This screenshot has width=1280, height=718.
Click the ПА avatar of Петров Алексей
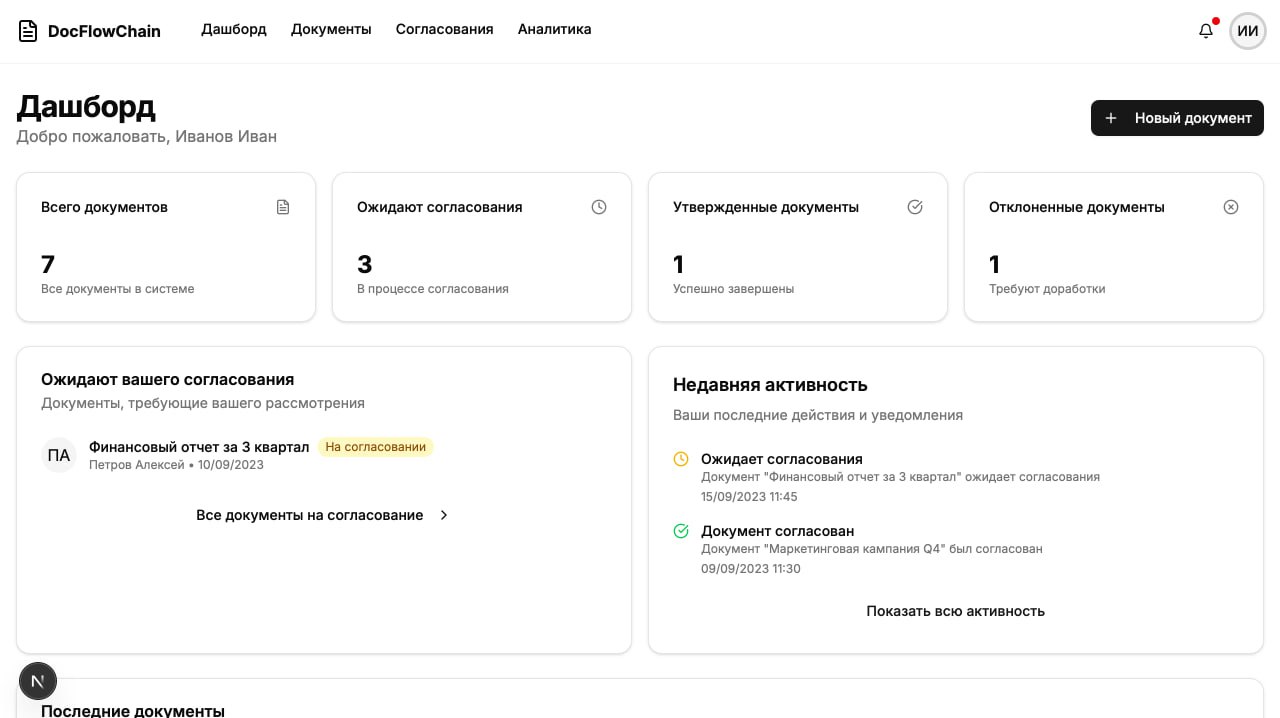59,455
